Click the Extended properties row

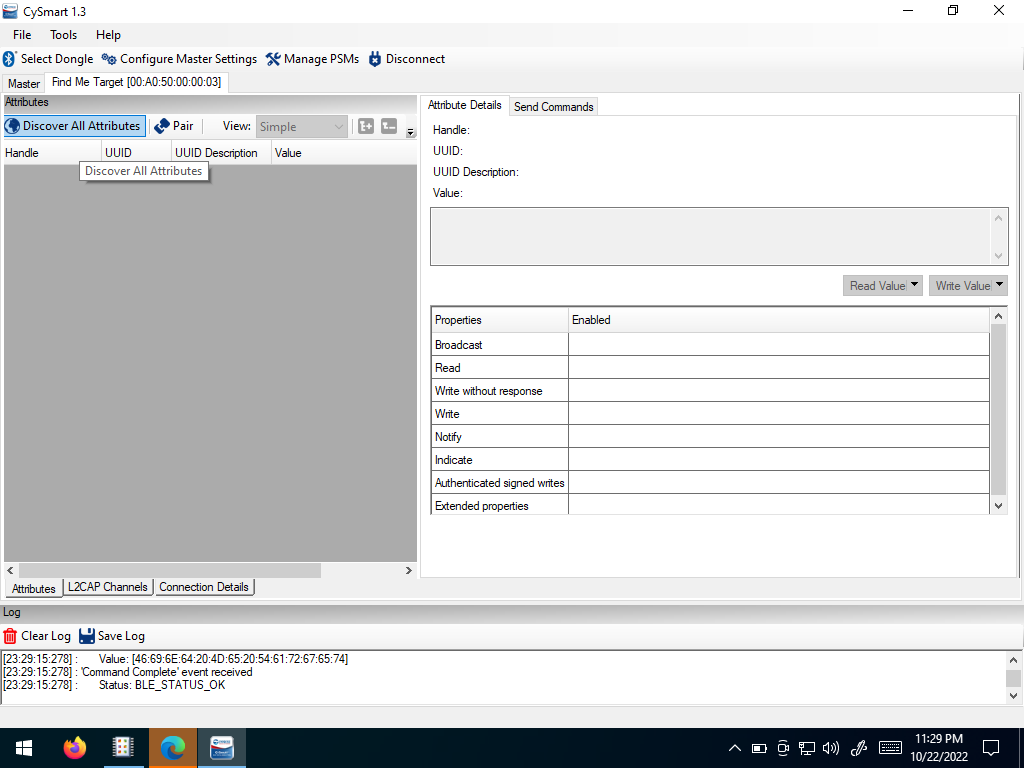pyautogui.click(x=711, y=505)
